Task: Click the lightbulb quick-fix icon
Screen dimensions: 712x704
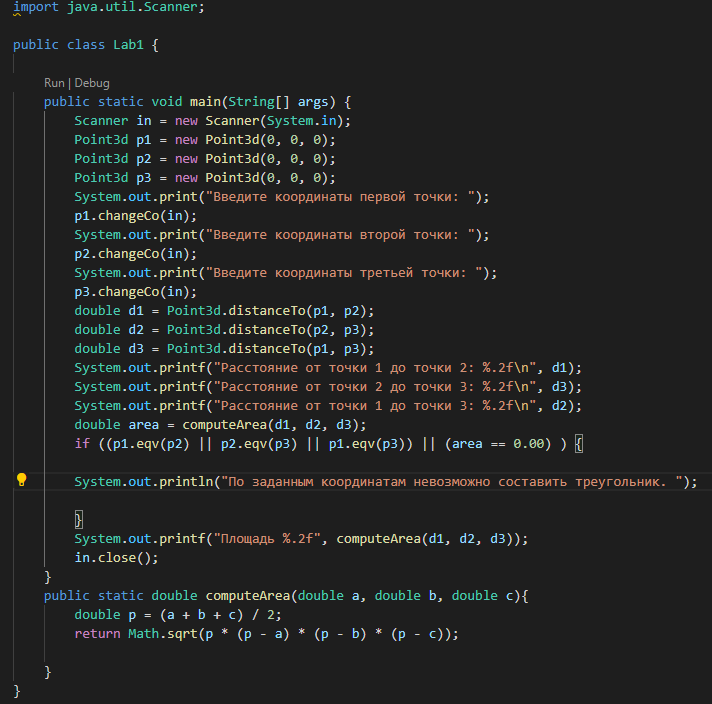Action: [21, 480]
